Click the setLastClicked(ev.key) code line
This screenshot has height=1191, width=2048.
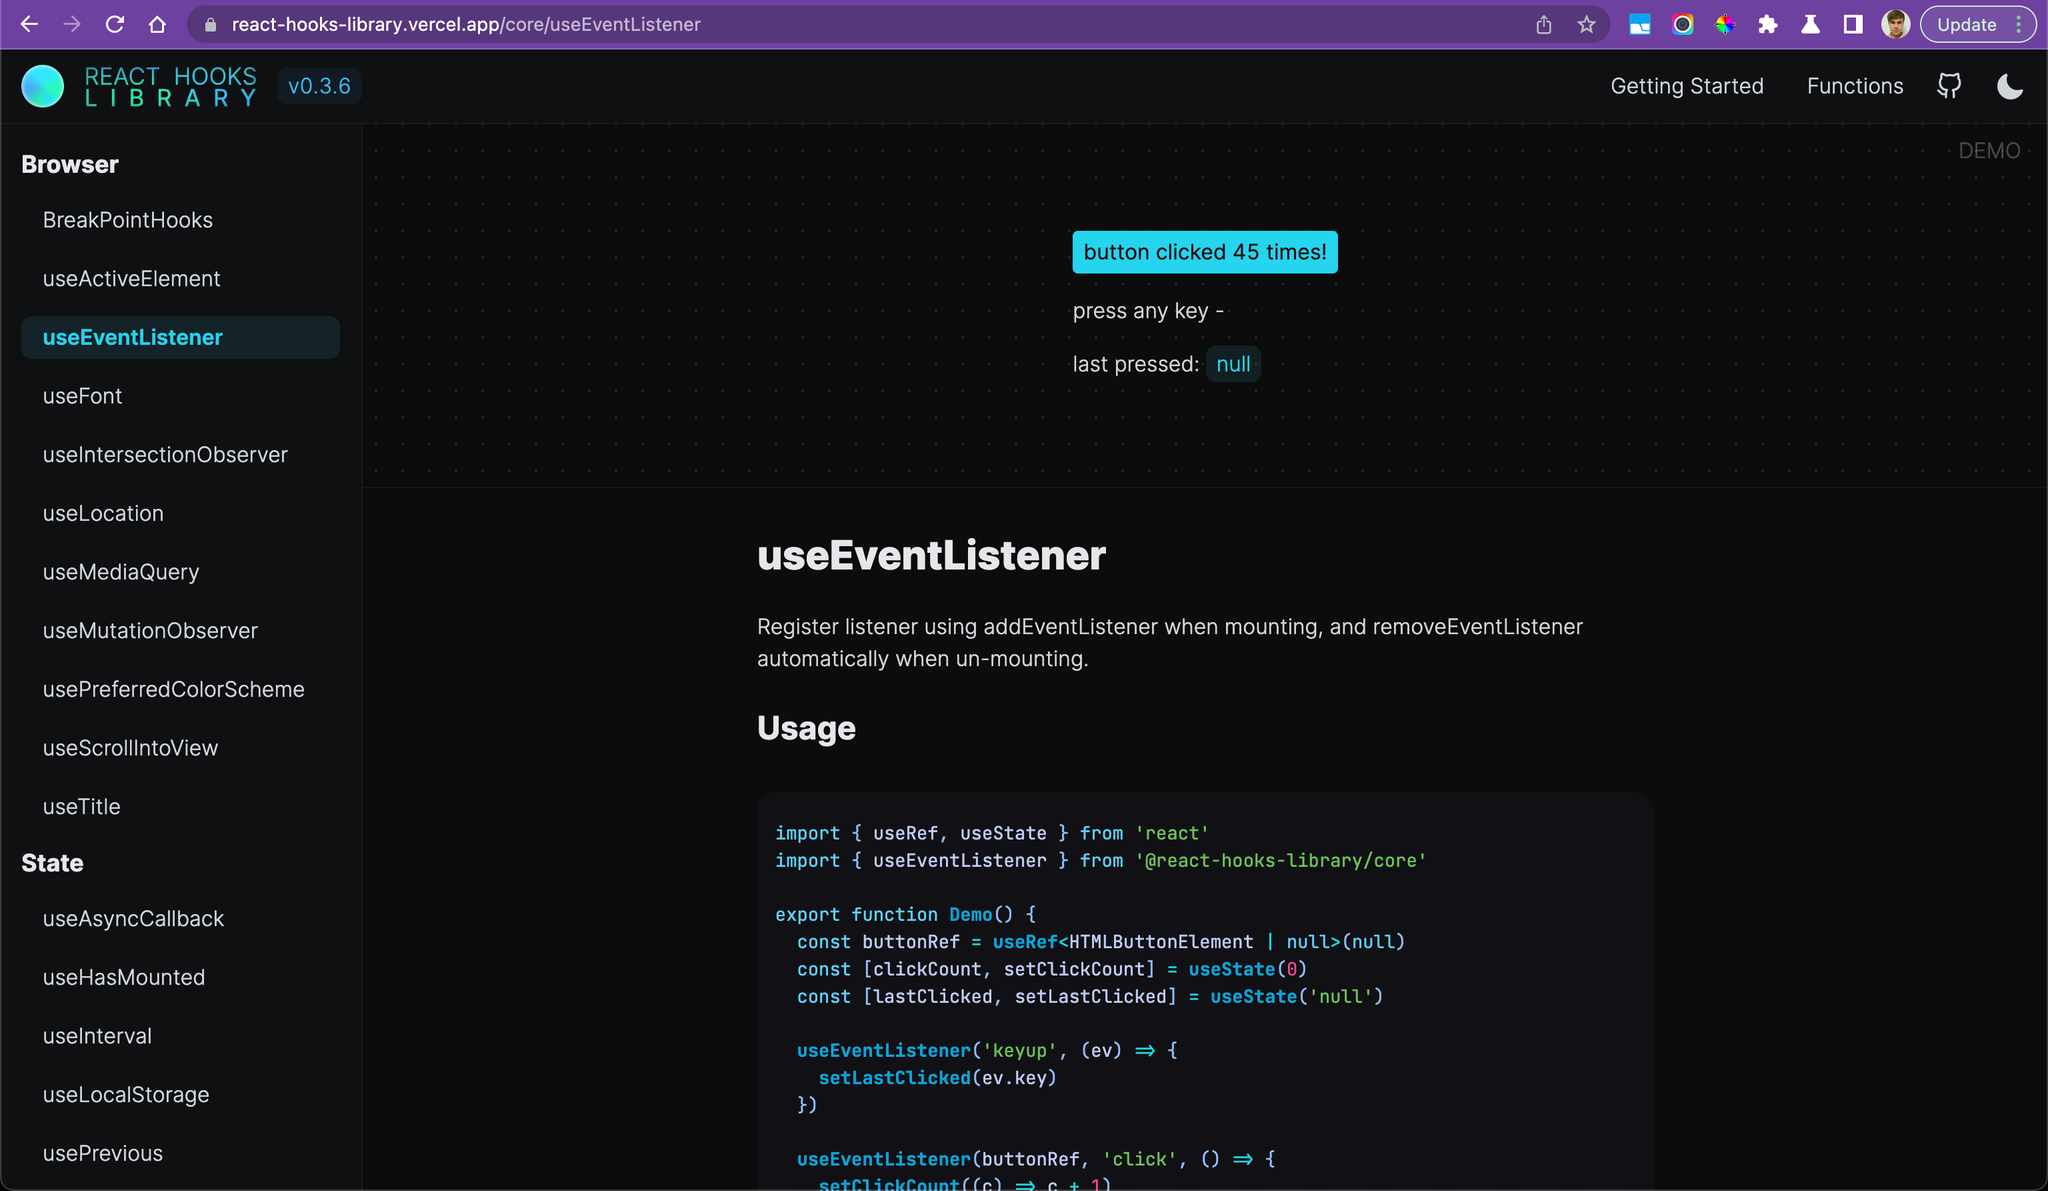[937, 1078]
